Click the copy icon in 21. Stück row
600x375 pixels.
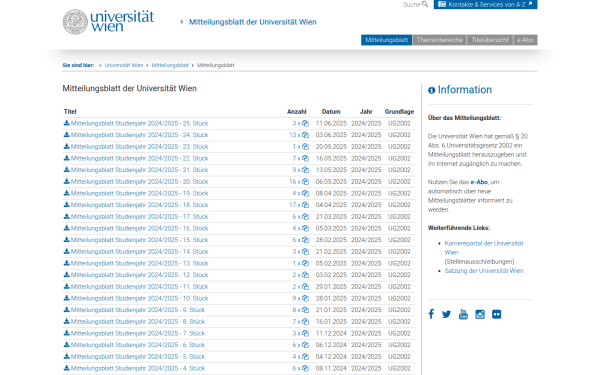[305, 170]
